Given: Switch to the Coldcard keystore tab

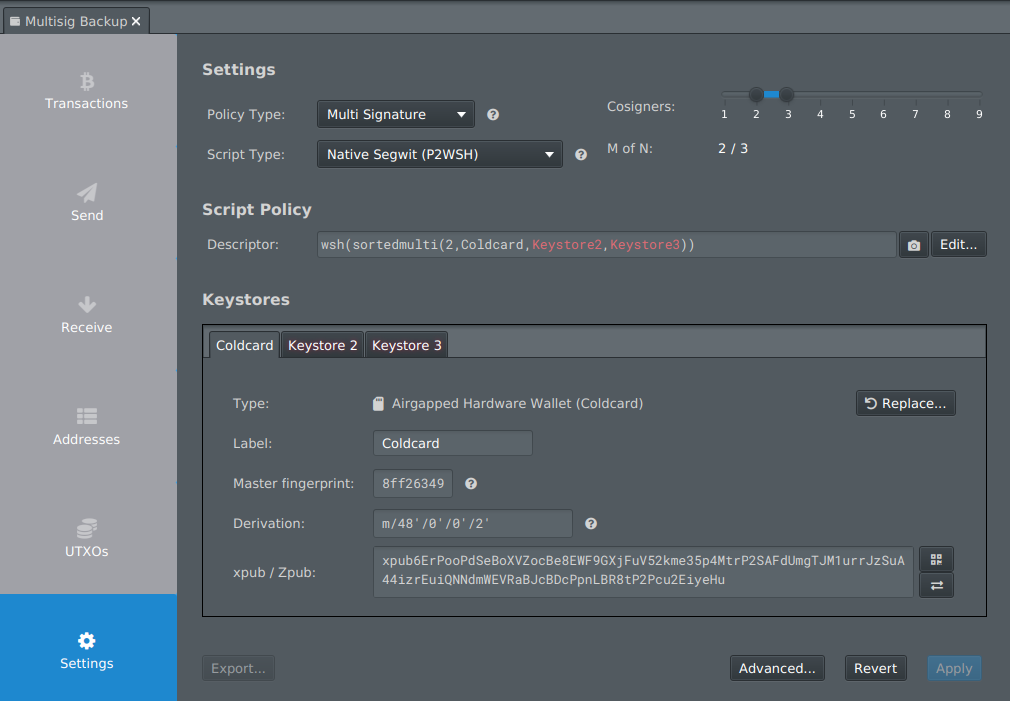Looking at the screenshot, I should [x=244, y=345].
